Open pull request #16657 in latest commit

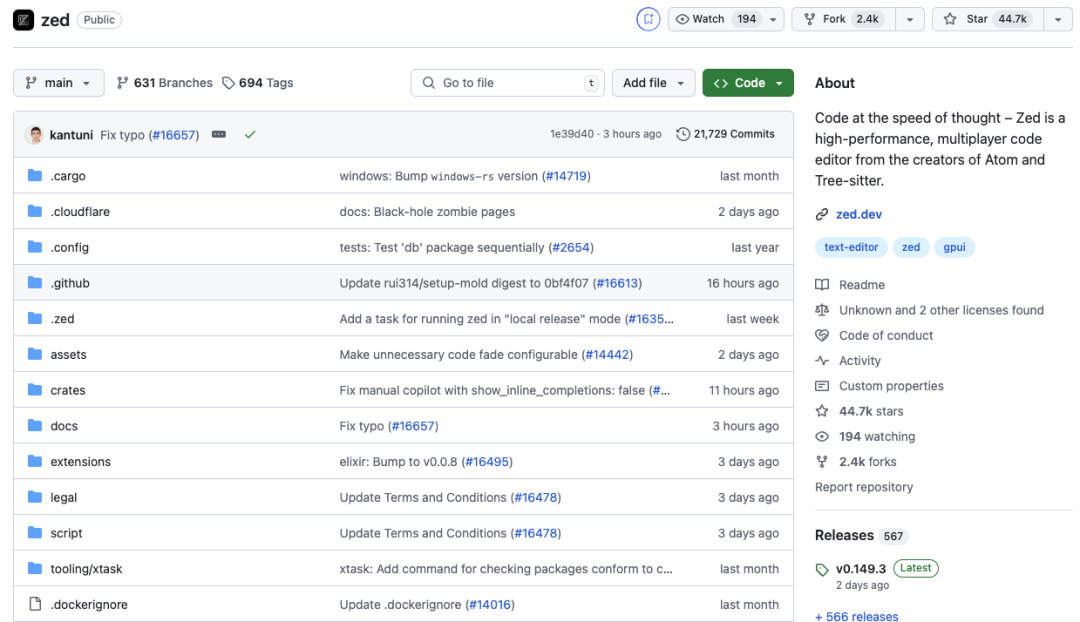[x=174, y=135]
